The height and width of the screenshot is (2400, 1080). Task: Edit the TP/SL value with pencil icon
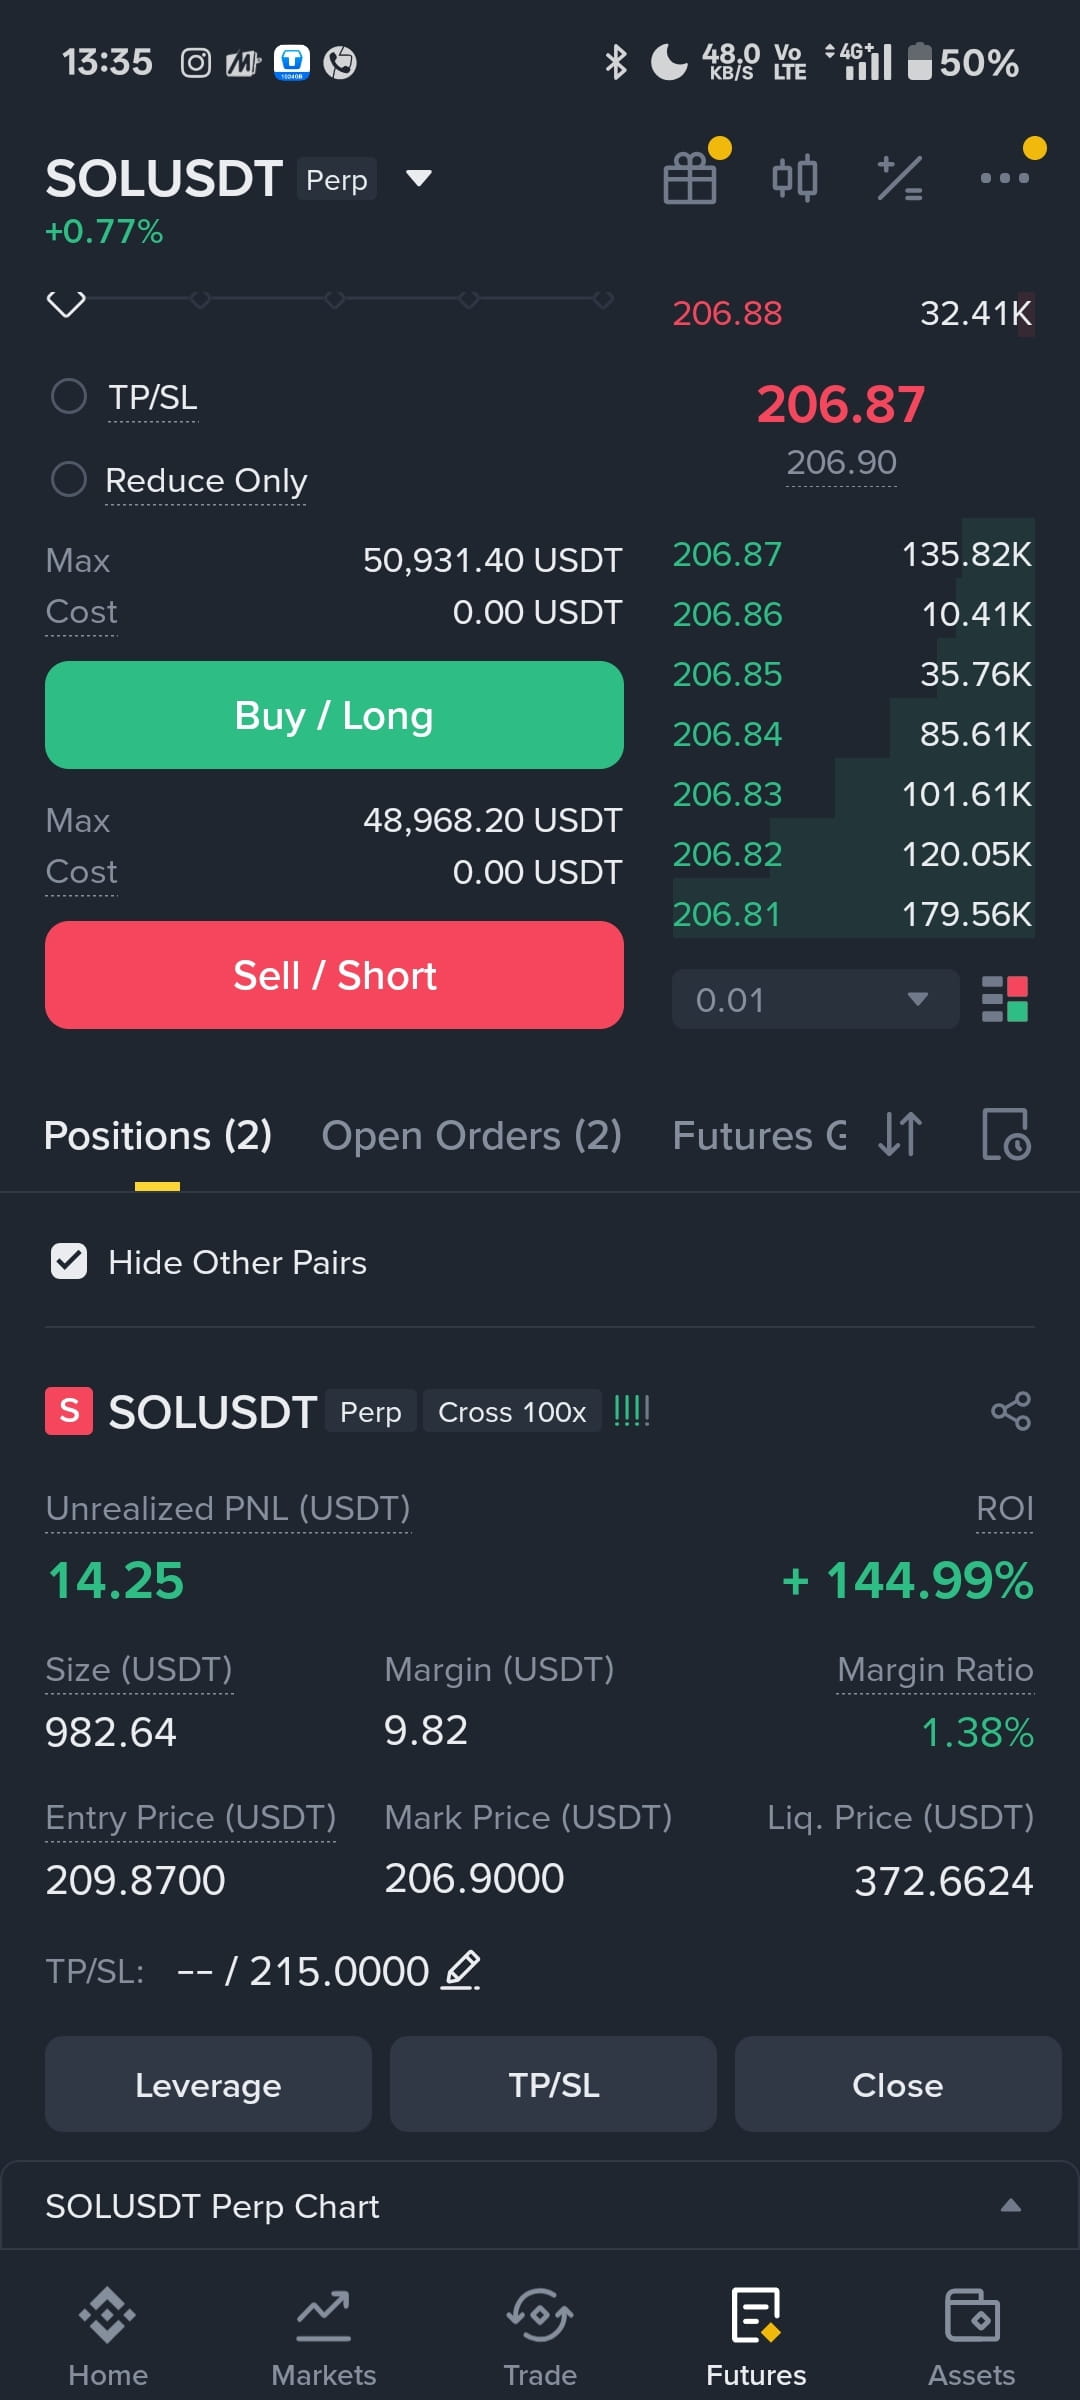click(461, 1971)
